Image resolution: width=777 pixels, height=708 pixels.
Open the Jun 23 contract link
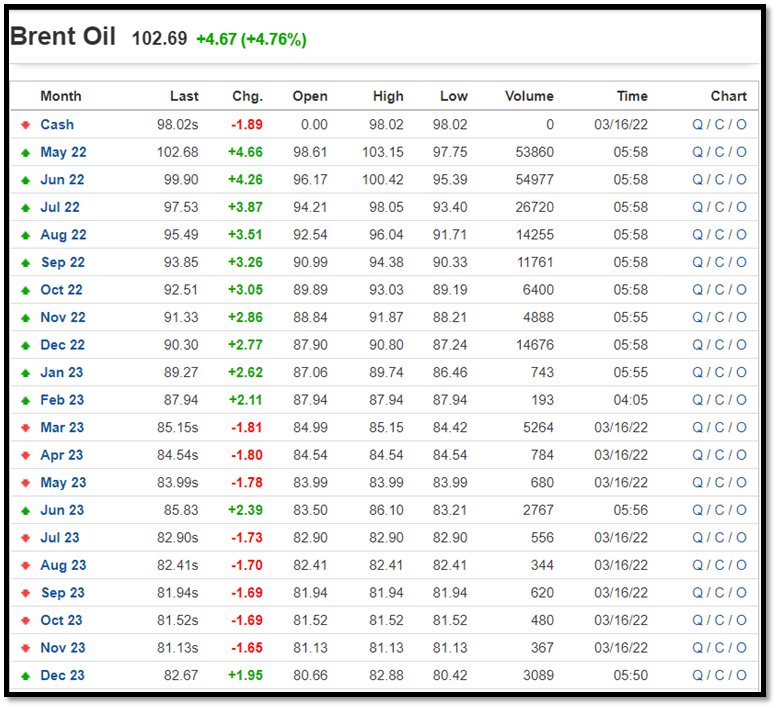point(62,510)
